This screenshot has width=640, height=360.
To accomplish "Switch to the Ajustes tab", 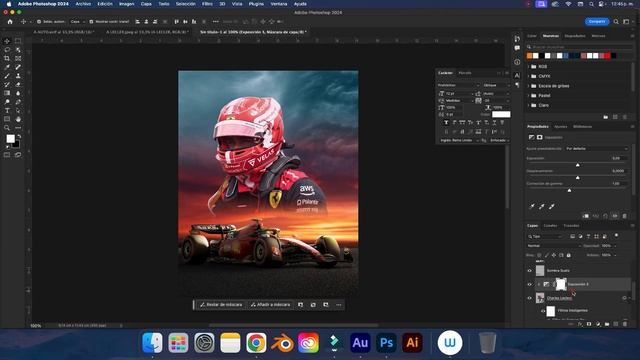I will pos(560,127).
